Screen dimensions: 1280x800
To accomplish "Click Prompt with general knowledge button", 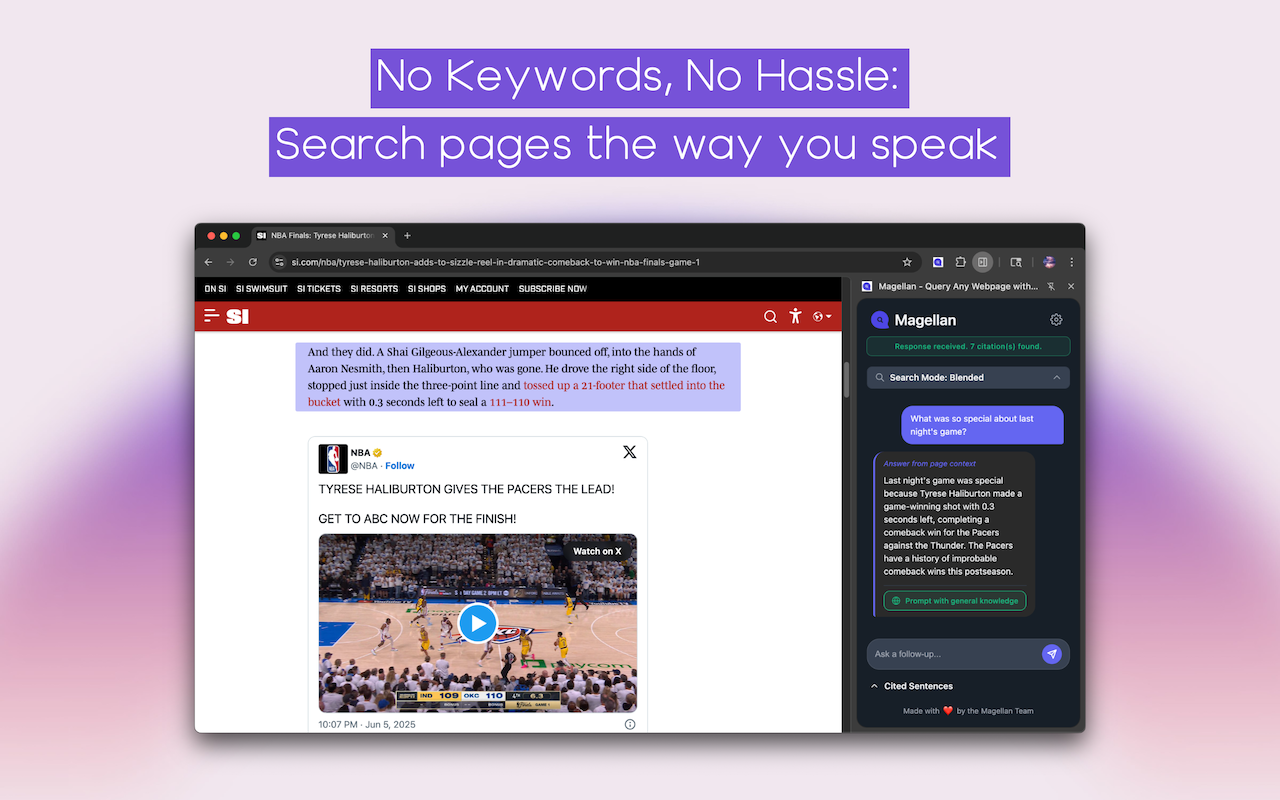I will tap(955, 601).
